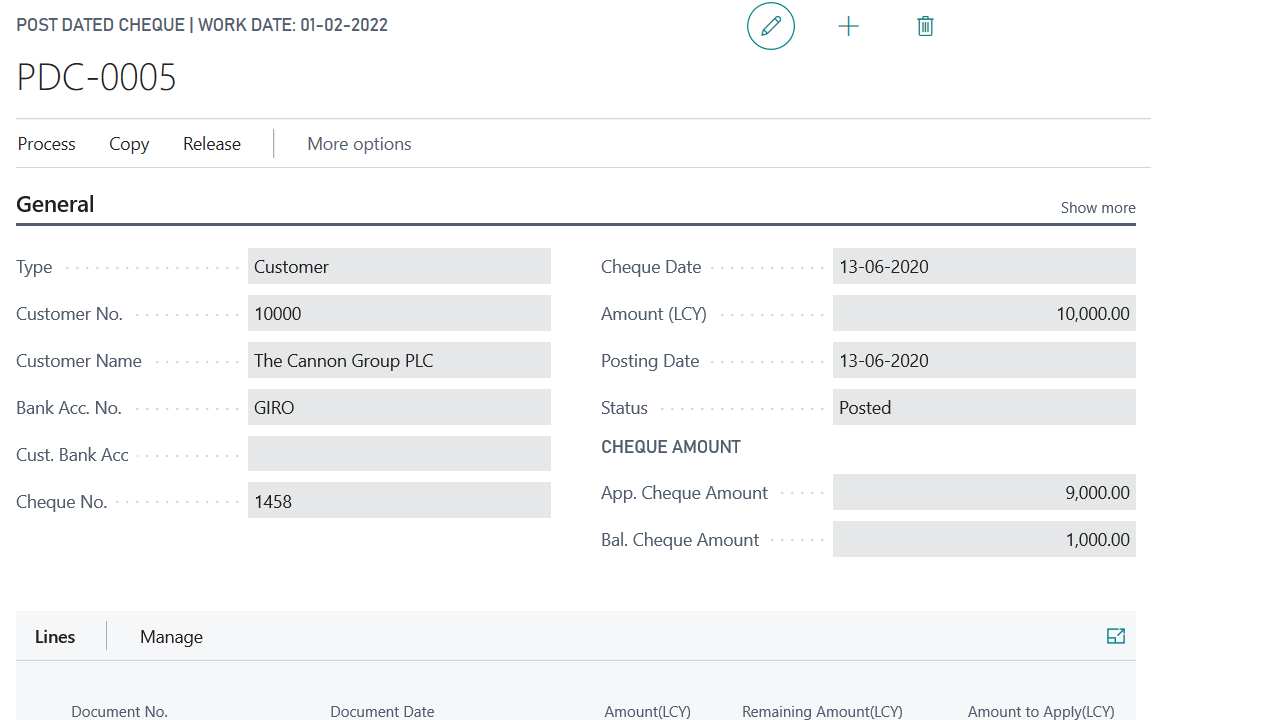Viewport: 1280px width, 720px height.
Task: Click Show more in General section
Action: 1098,208
